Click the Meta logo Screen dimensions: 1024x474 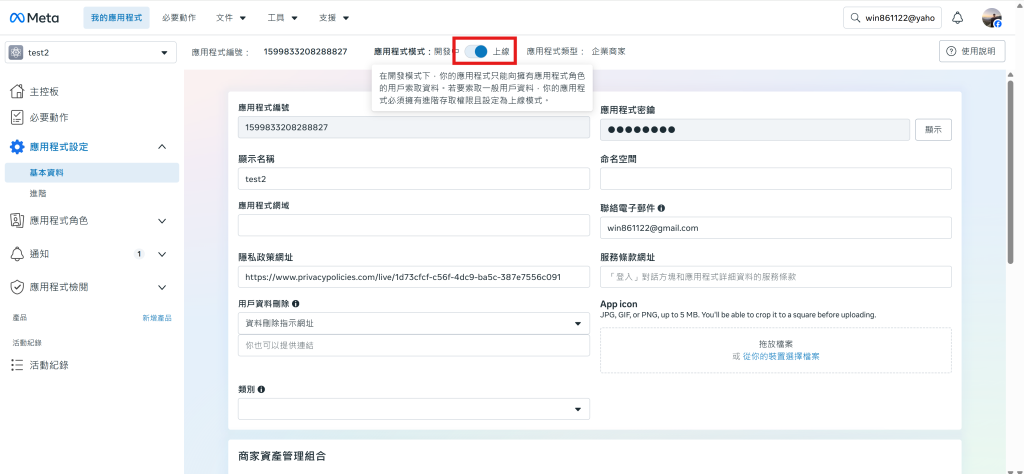(34, 18)
